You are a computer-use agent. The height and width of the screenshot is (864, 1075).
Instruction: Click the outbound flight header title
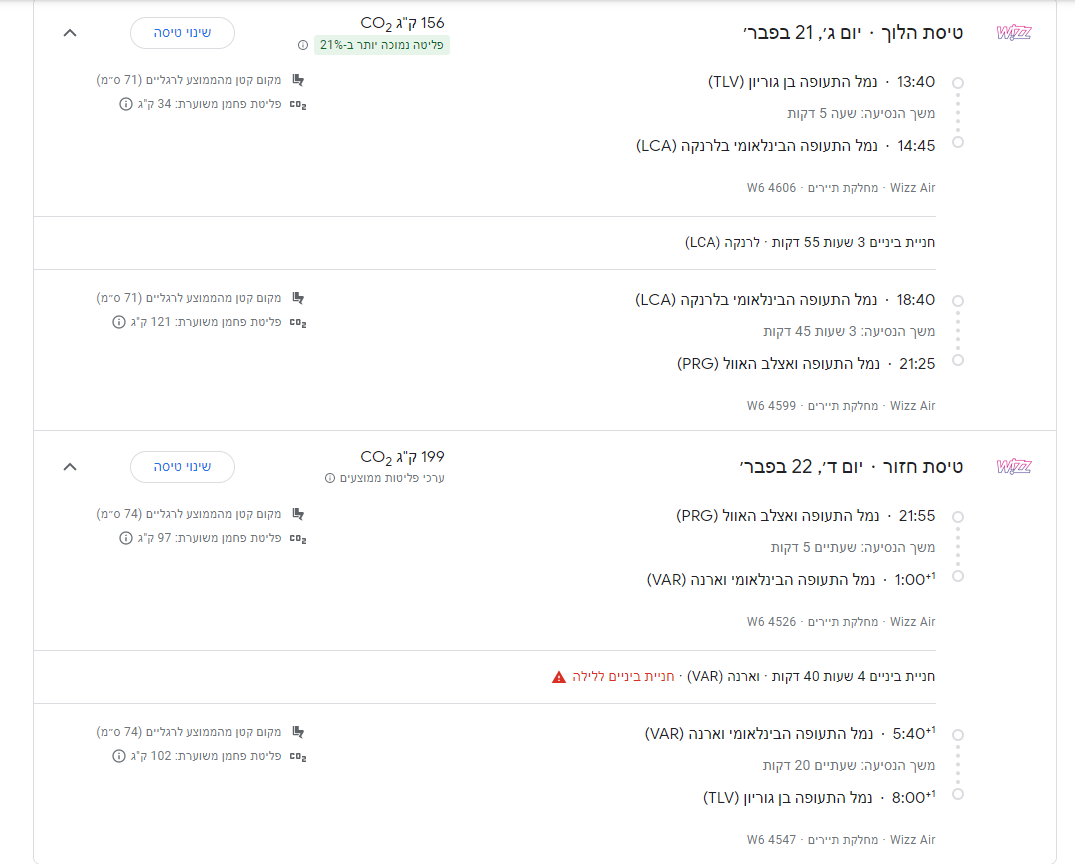click(x=851, y=32)
